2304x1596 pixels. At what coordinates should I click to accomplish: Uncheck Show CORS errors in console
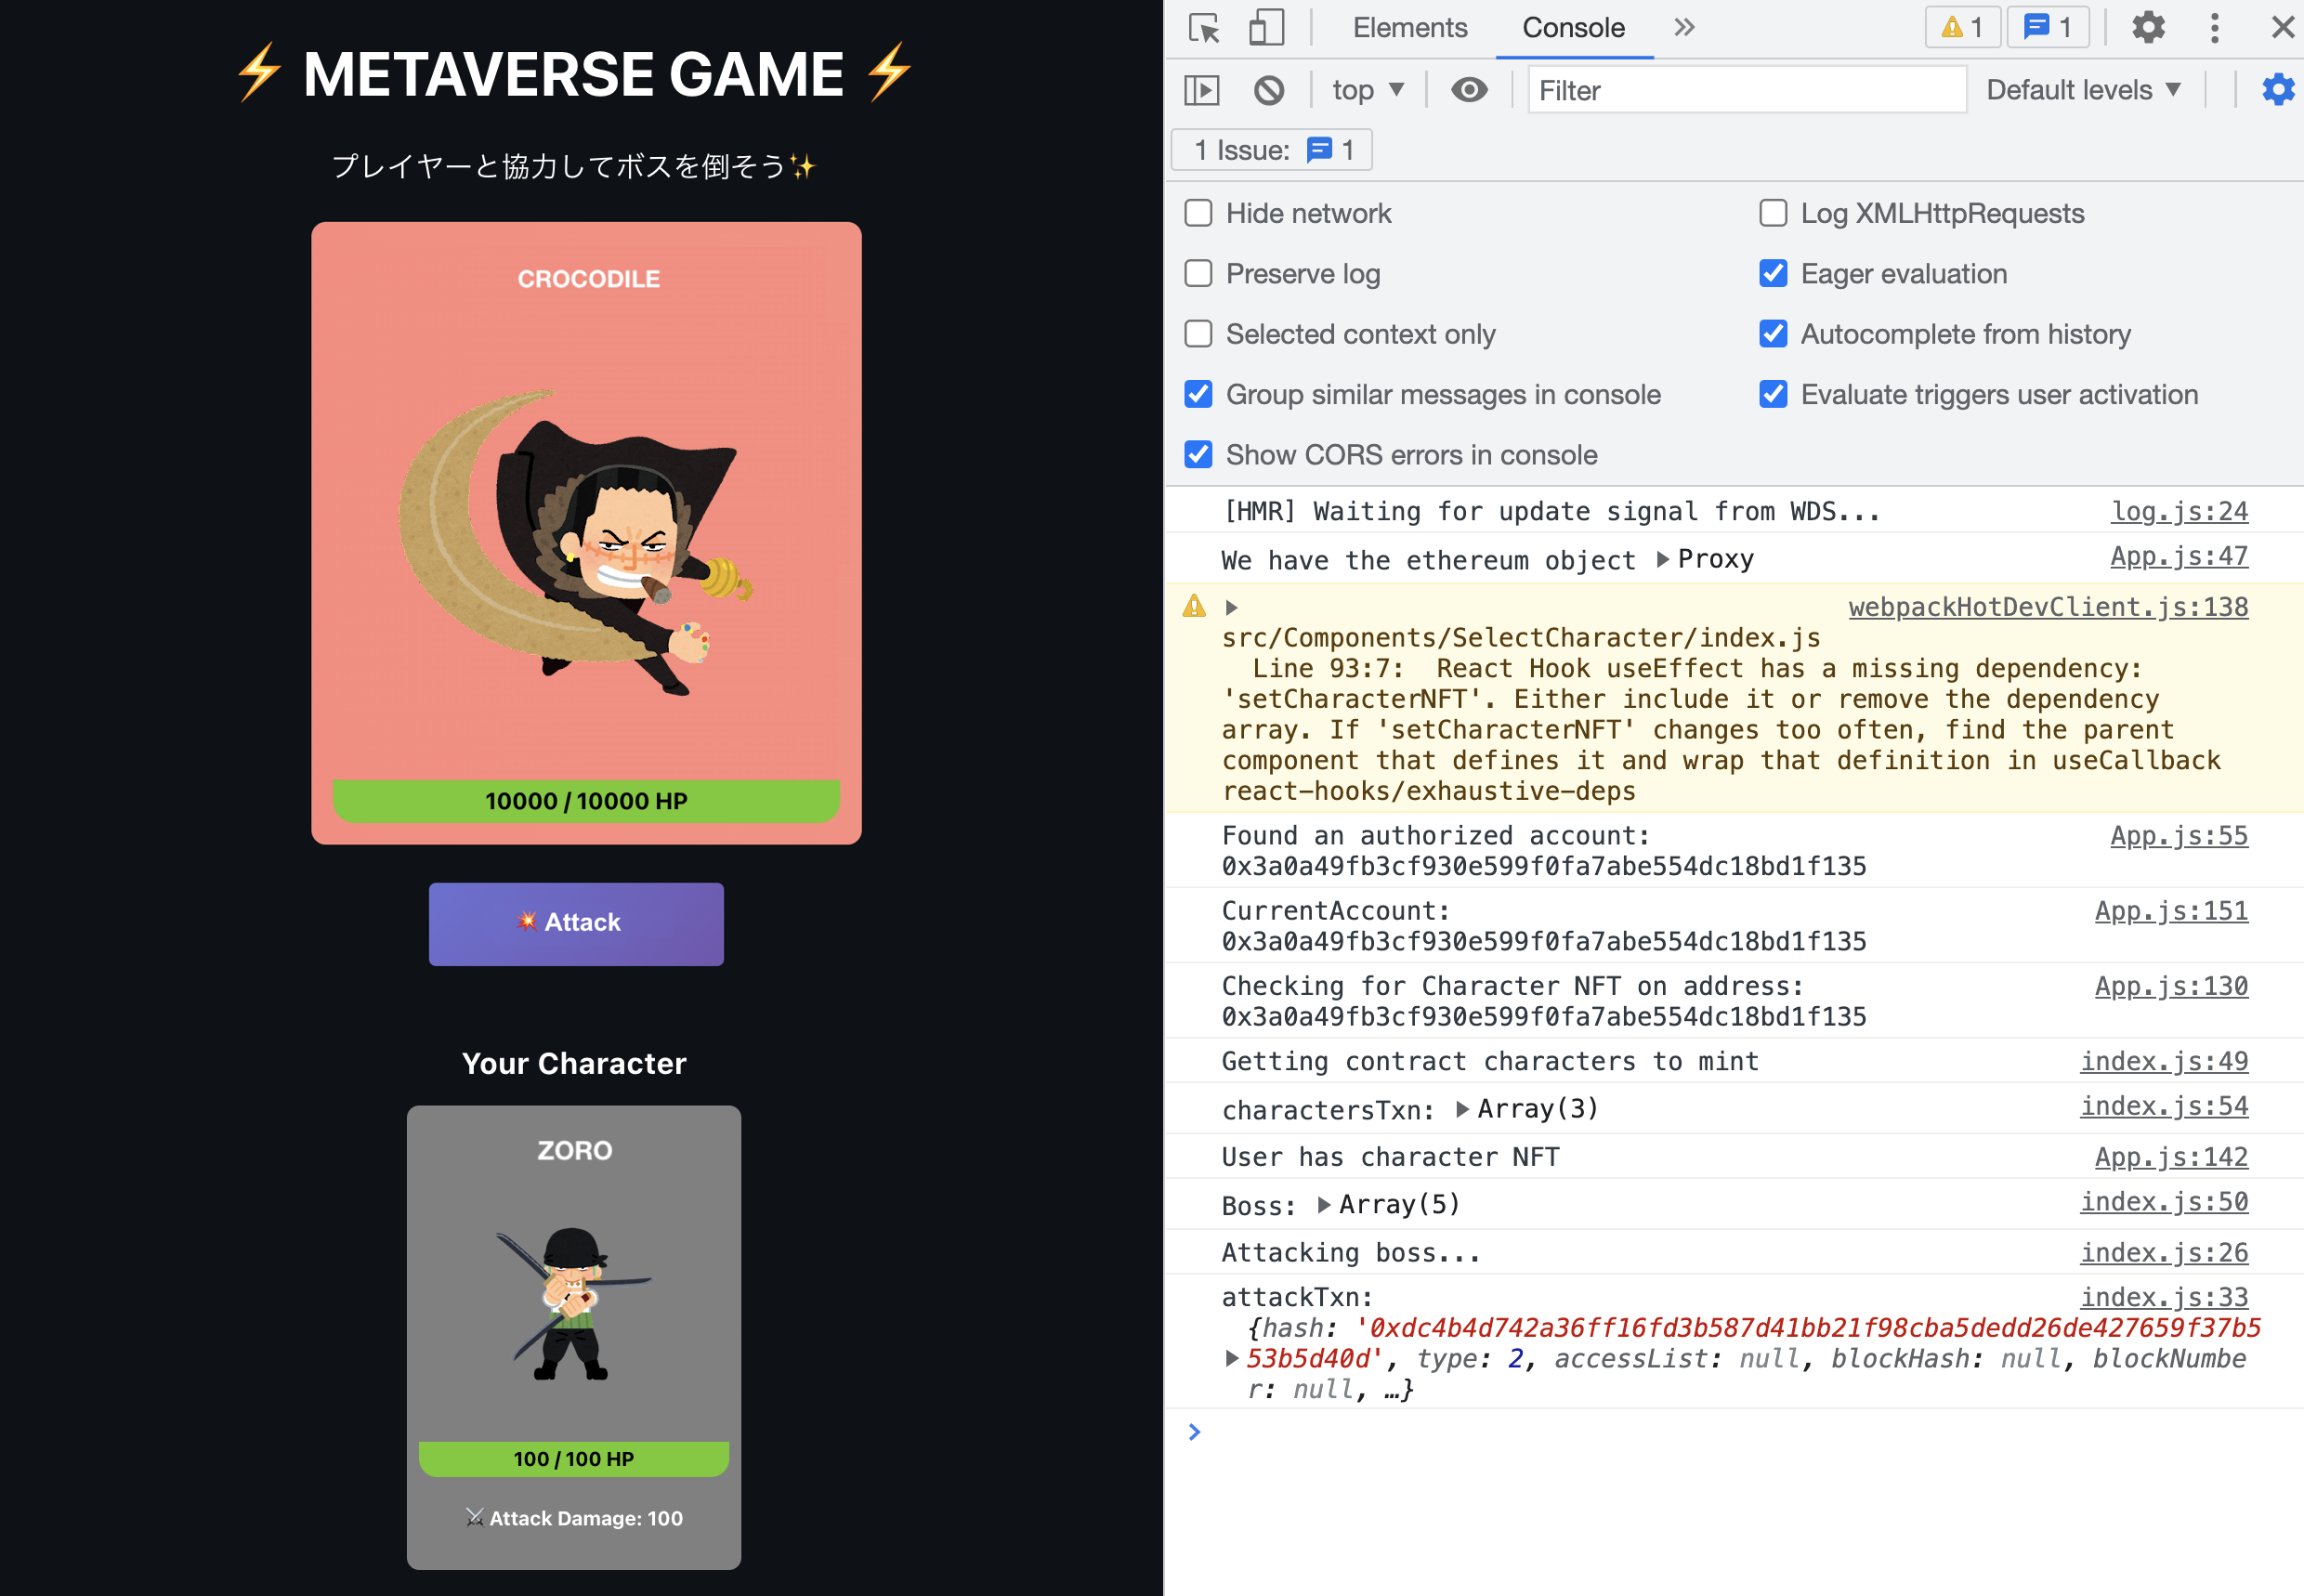click(1198, 454)
